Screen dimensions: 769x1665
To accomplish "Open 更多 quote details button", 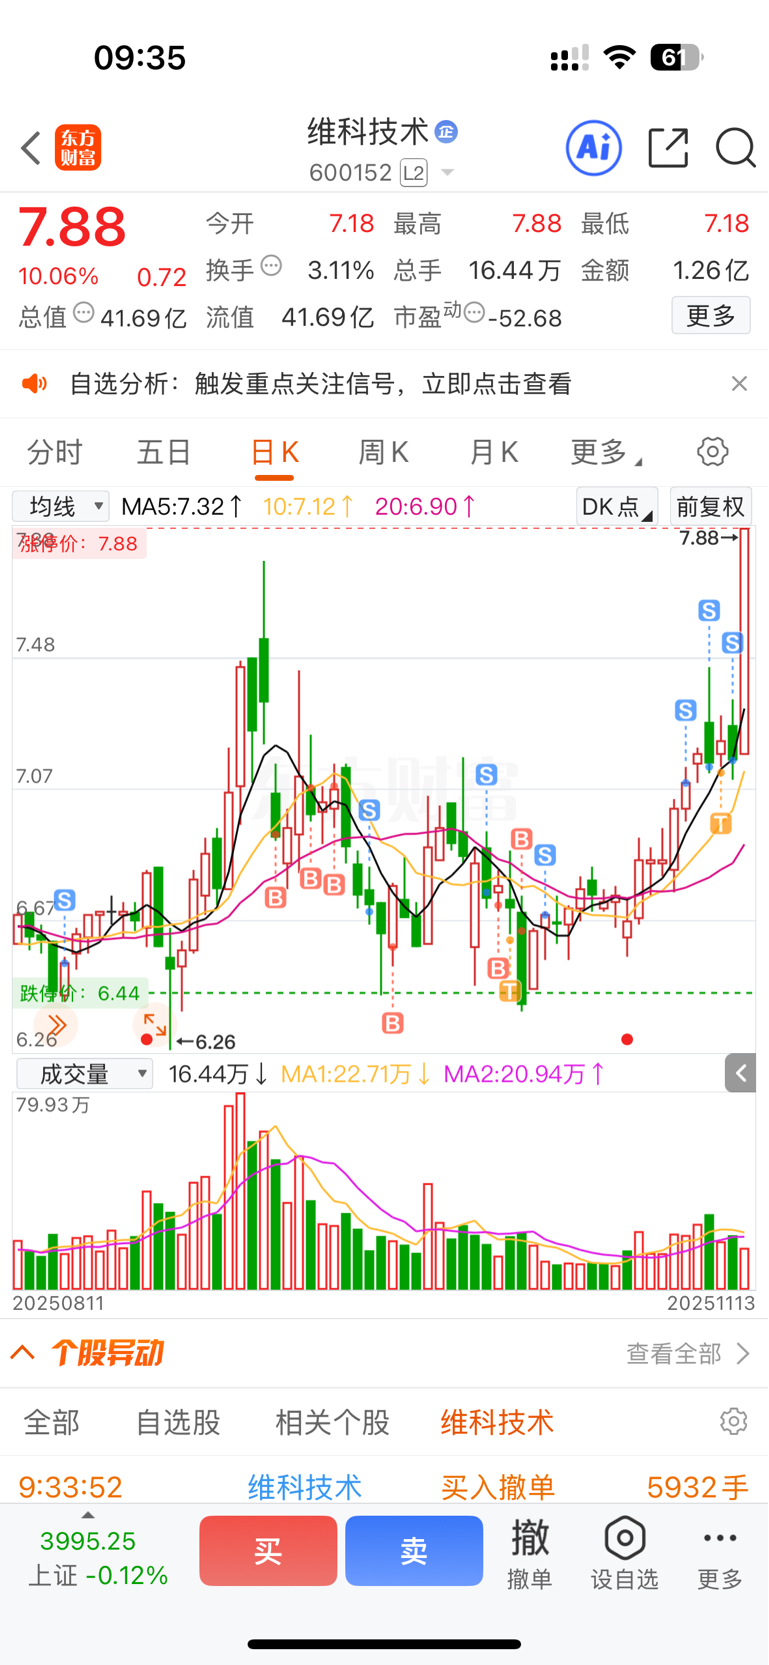I will click(x=711, y=316).
